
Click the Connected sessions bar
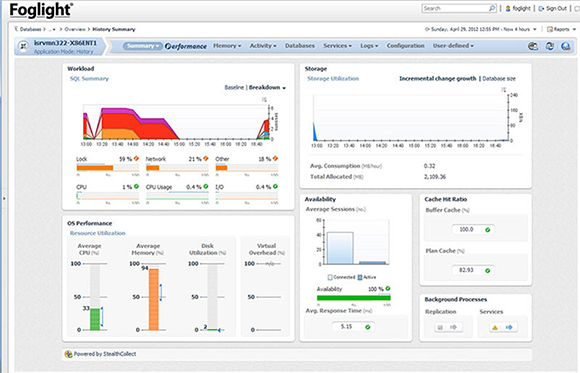point(340,248)
